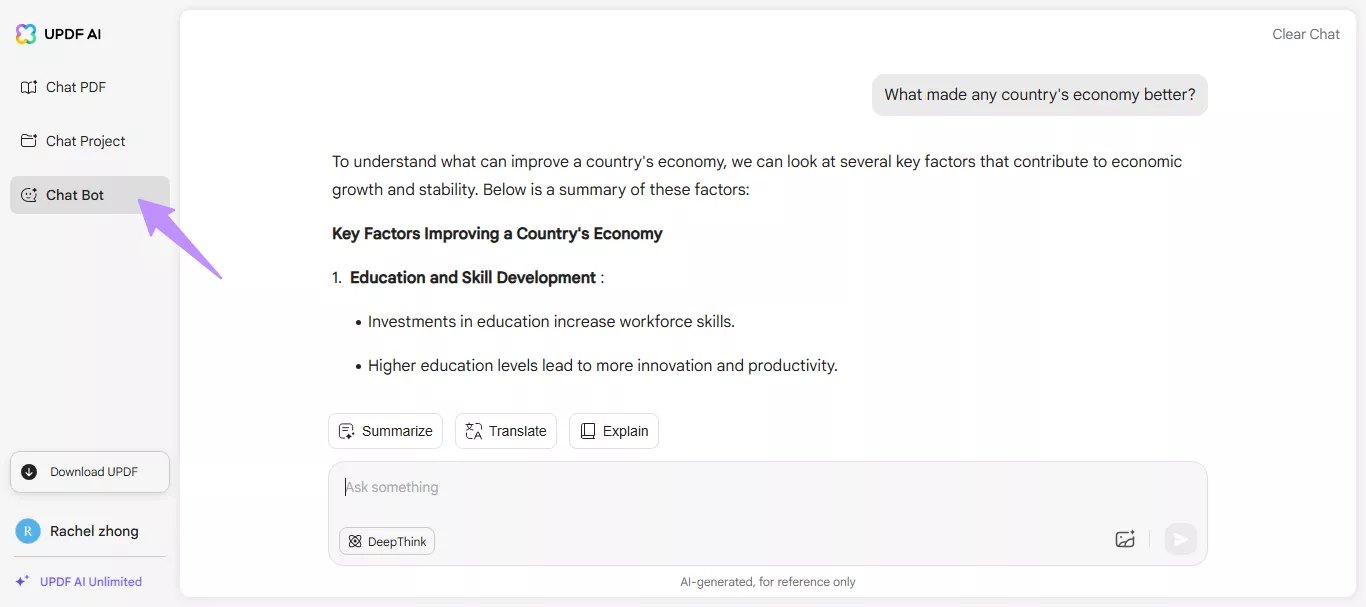Open the UPDF AI Unlimited link
This screenshot has height=607, width=1366.
point(91,581)
